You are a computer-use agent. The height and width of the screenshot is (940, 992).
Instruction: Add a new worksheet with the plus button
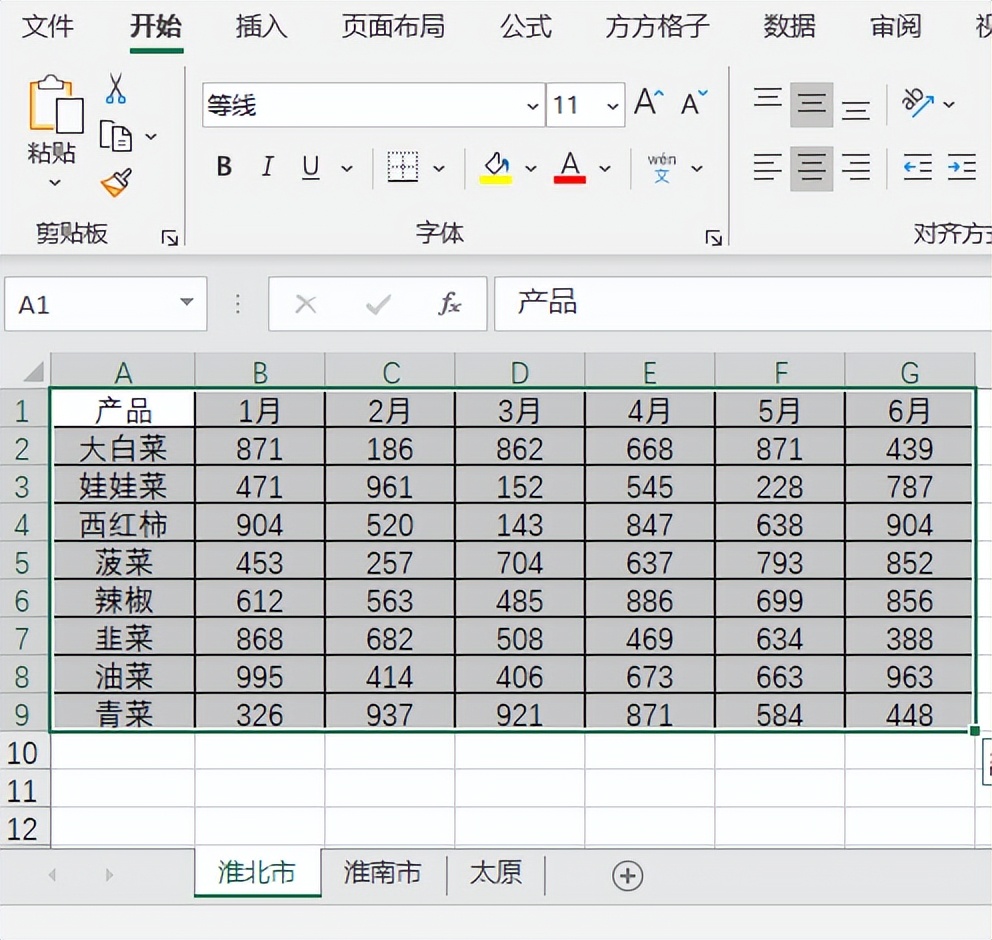coord(627,875)
